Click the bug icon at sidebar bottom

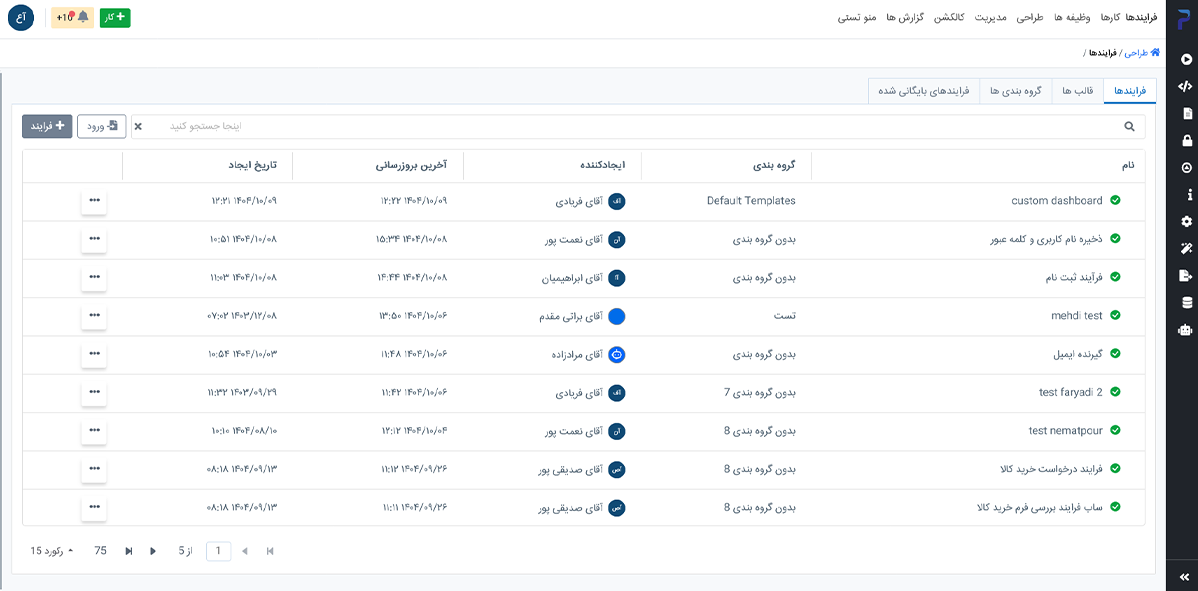tap(1186, 328)
